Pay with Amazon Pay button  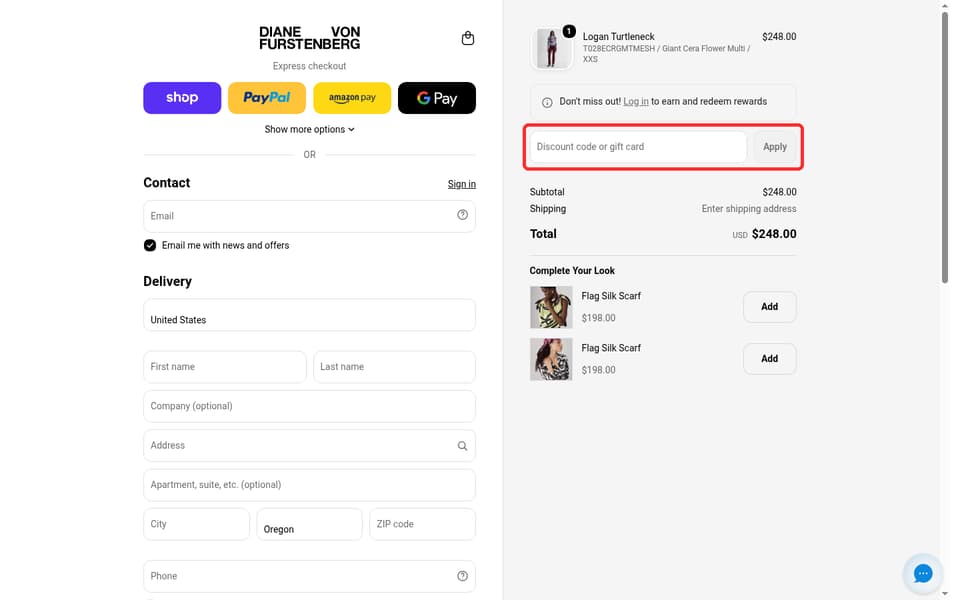click(352, 98)
